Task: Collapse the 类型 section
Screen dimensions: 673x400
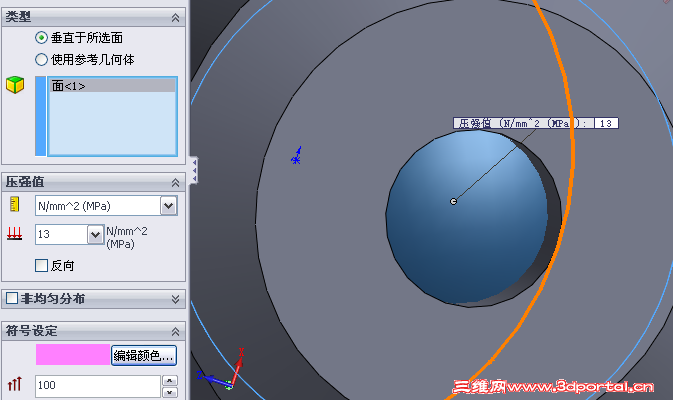Action: [176, 18]
